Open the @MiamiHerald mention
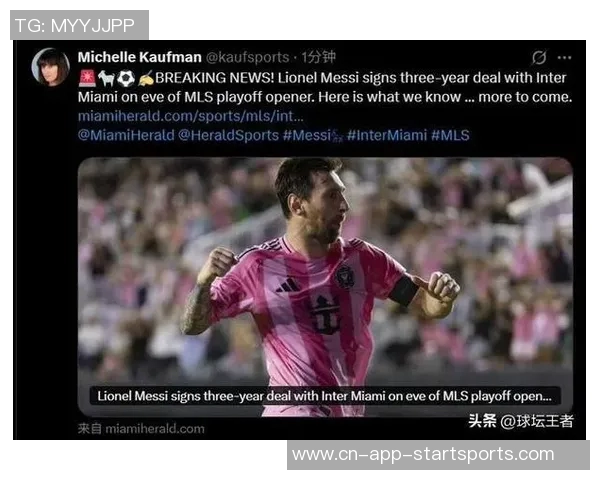 pos(126,136)
